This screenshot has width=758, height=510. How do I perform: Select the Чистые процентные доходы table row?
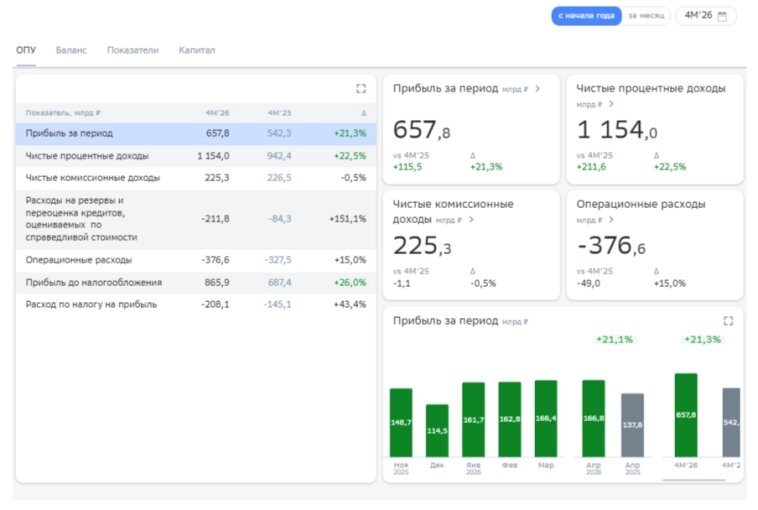[x=196, y=156]
